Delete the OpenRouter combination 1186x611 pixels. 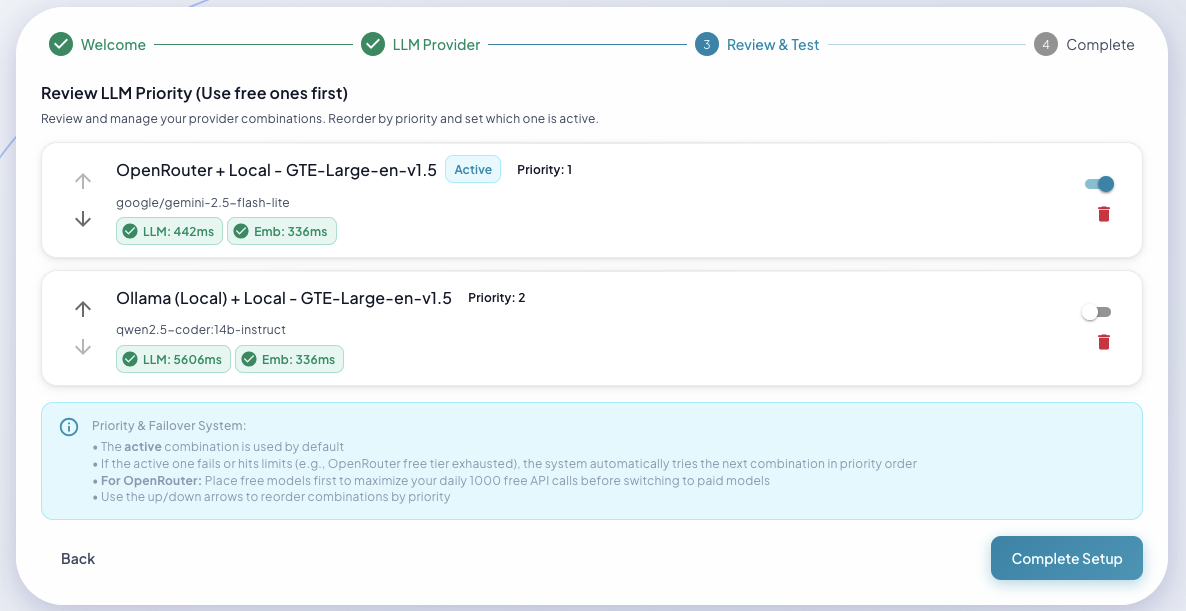click(1103, 213)
